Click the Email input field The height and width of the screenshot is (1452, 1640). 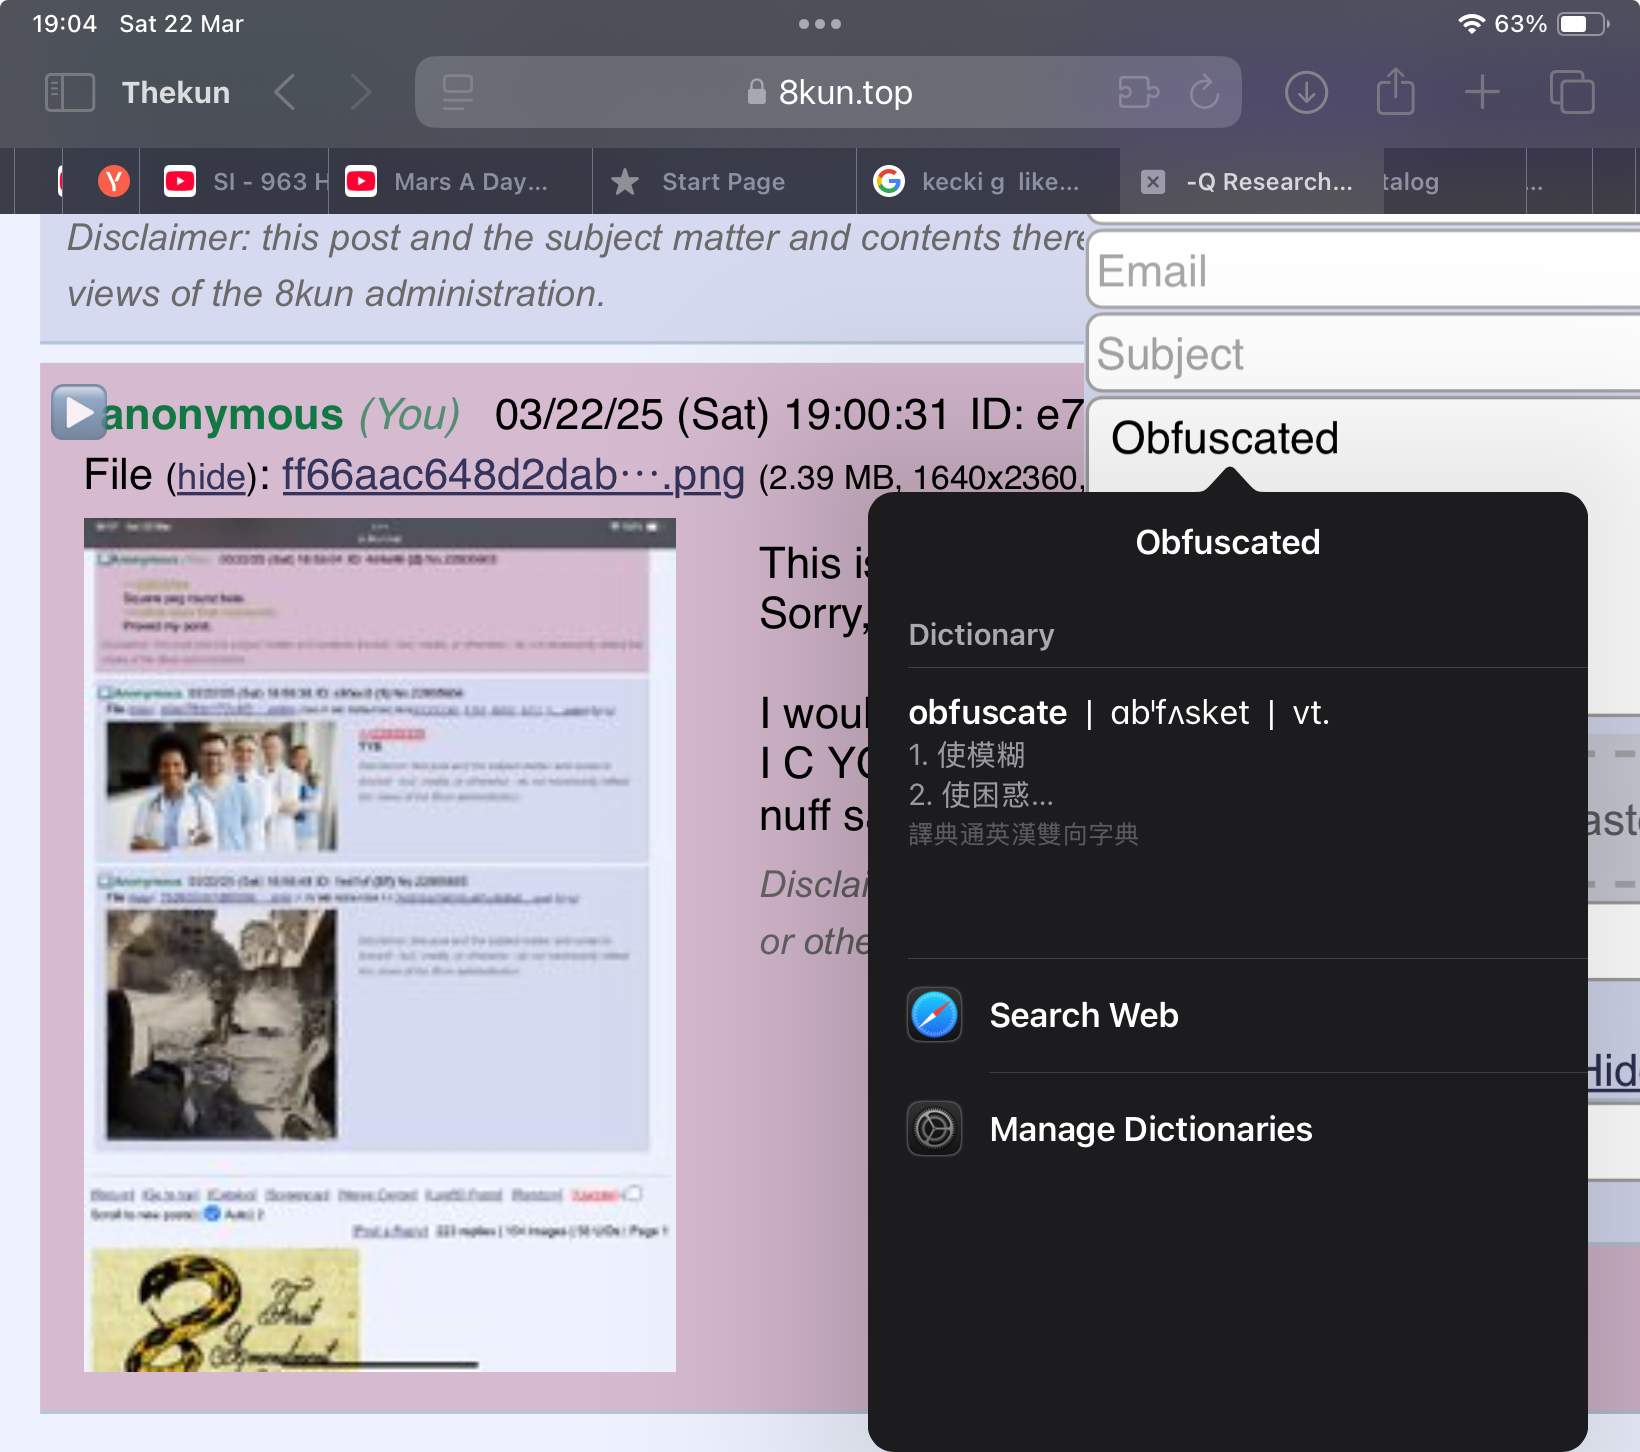1363,270
